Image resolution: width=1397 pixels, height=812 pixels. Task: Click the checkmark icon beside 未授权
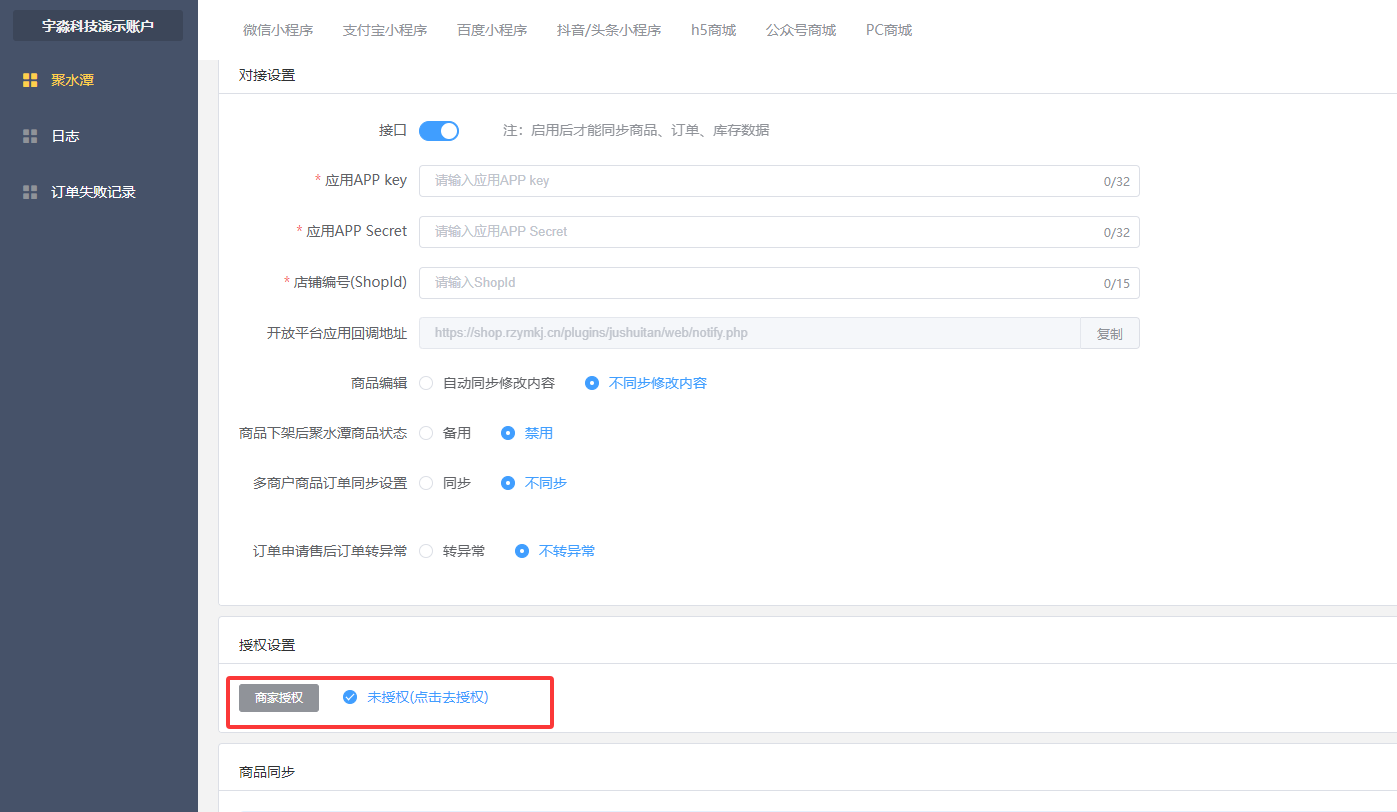[x=350, y=697]
